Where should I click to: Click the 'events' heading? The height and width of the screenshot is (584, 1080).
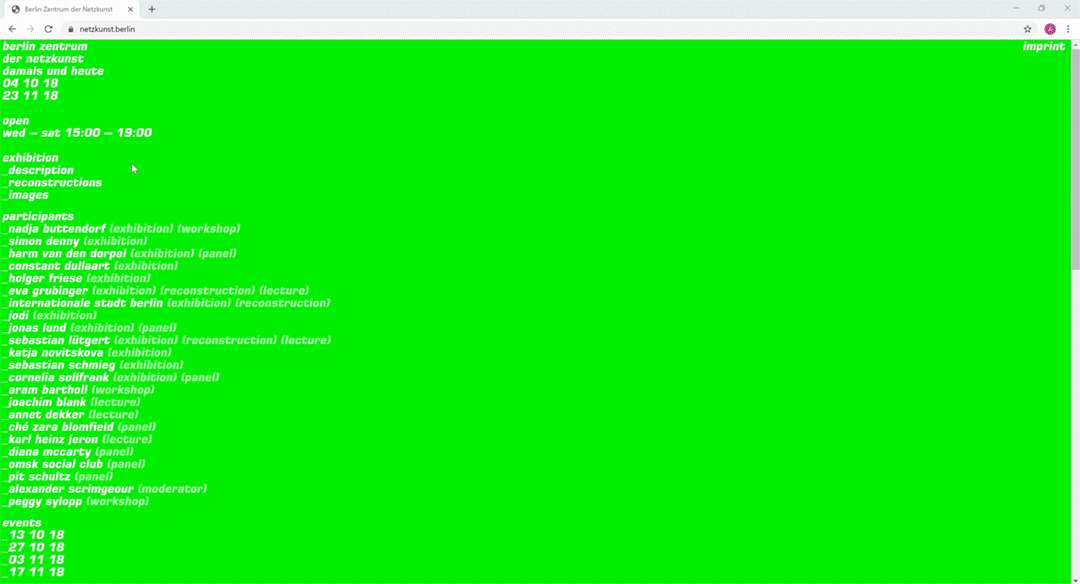pyautogui.click(x=22, y=523)
